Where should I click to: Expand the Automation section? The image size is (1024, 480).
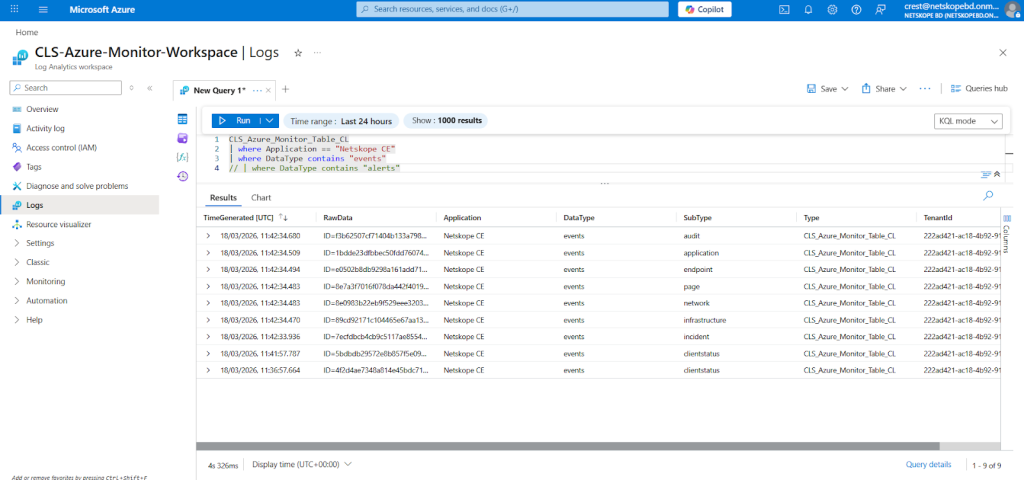coord(47,300)
